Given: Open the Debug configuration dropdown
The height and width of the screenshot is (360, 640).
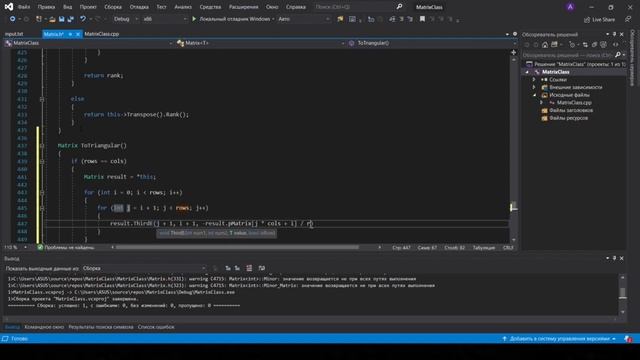Looking at the screenshot, I should 126,19.
